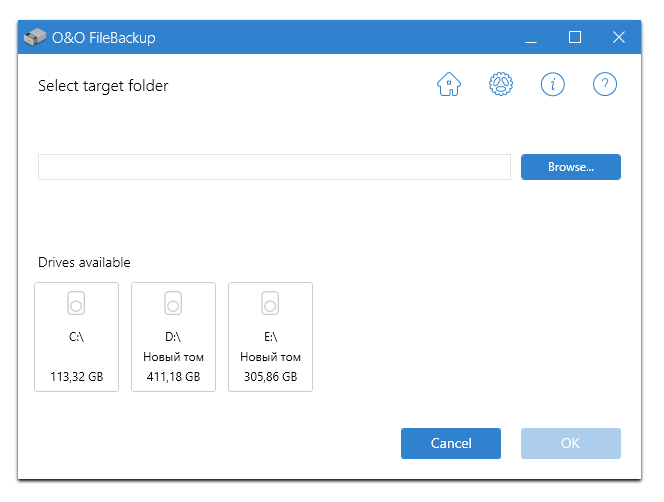Open the help question mark icon
Screen dimensions: 664x502
(x=605, y=84)
